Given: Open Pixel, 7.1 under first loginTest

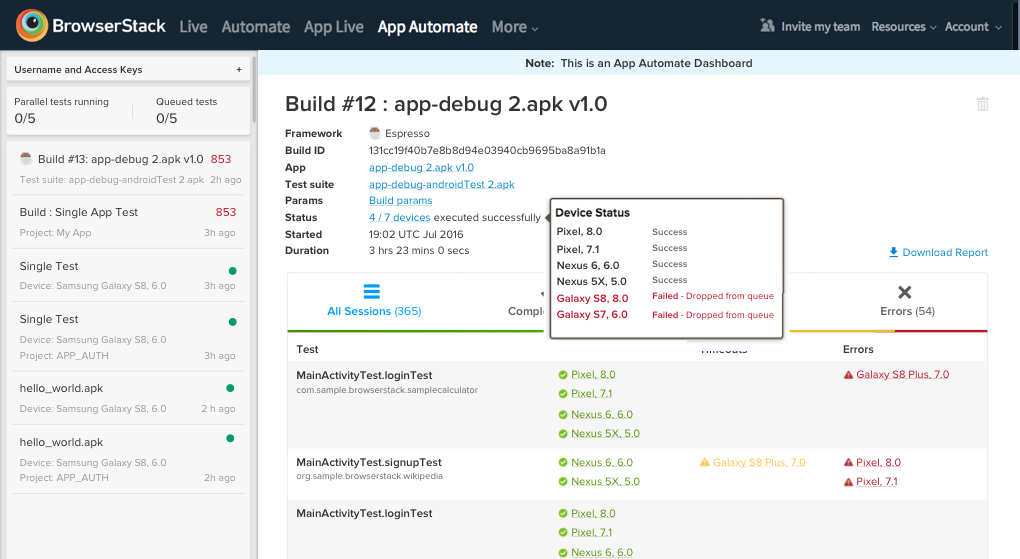Looking at the screenshot, I should (x=591, y=393).
